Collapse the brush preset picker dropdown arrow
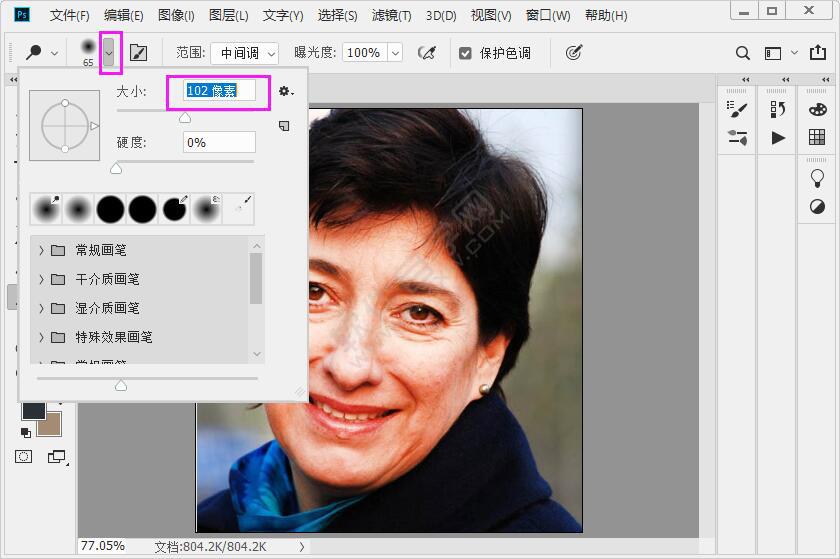The width and height of the screenshot is (840, 559). [x=109, y=52]
